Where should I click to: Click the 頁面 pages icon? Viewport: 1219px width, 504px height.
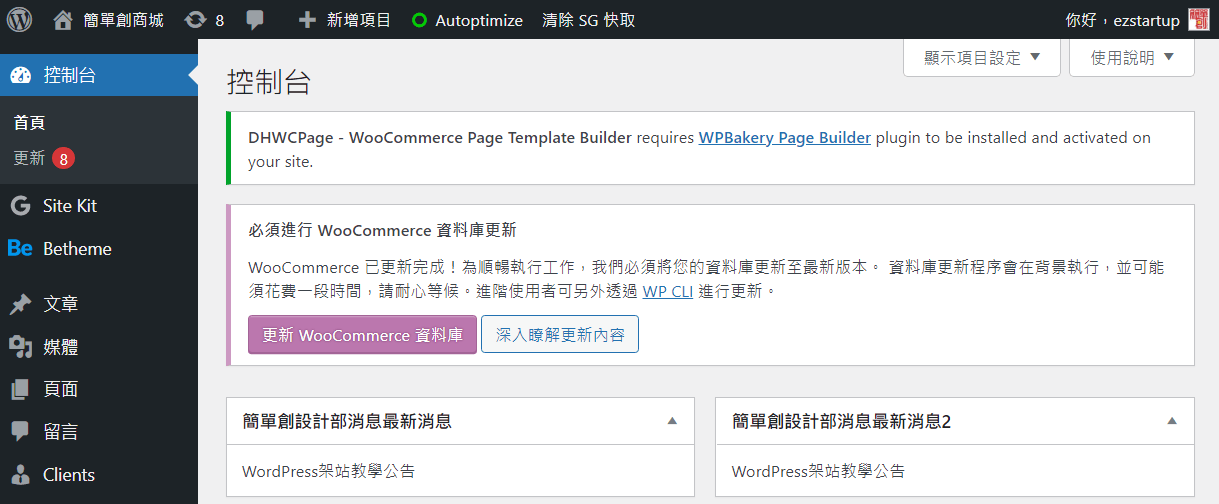click(x=20, y=389)
